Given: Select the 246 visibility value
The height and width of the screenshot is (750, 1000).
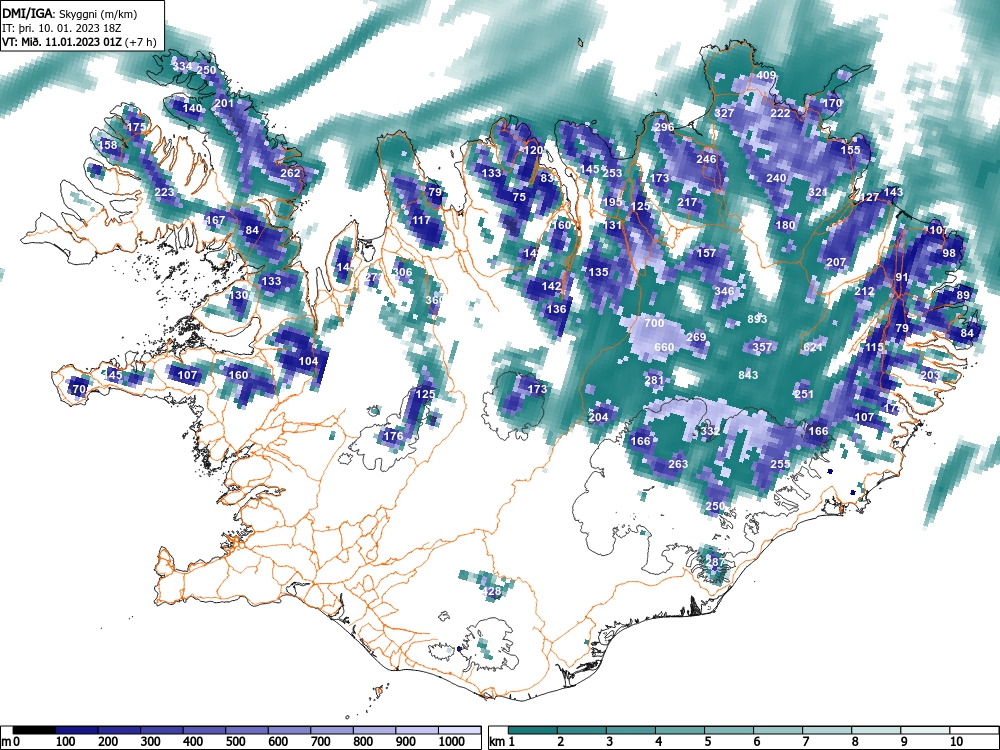Looking at the screenshot, I should (x=706, y=159).
